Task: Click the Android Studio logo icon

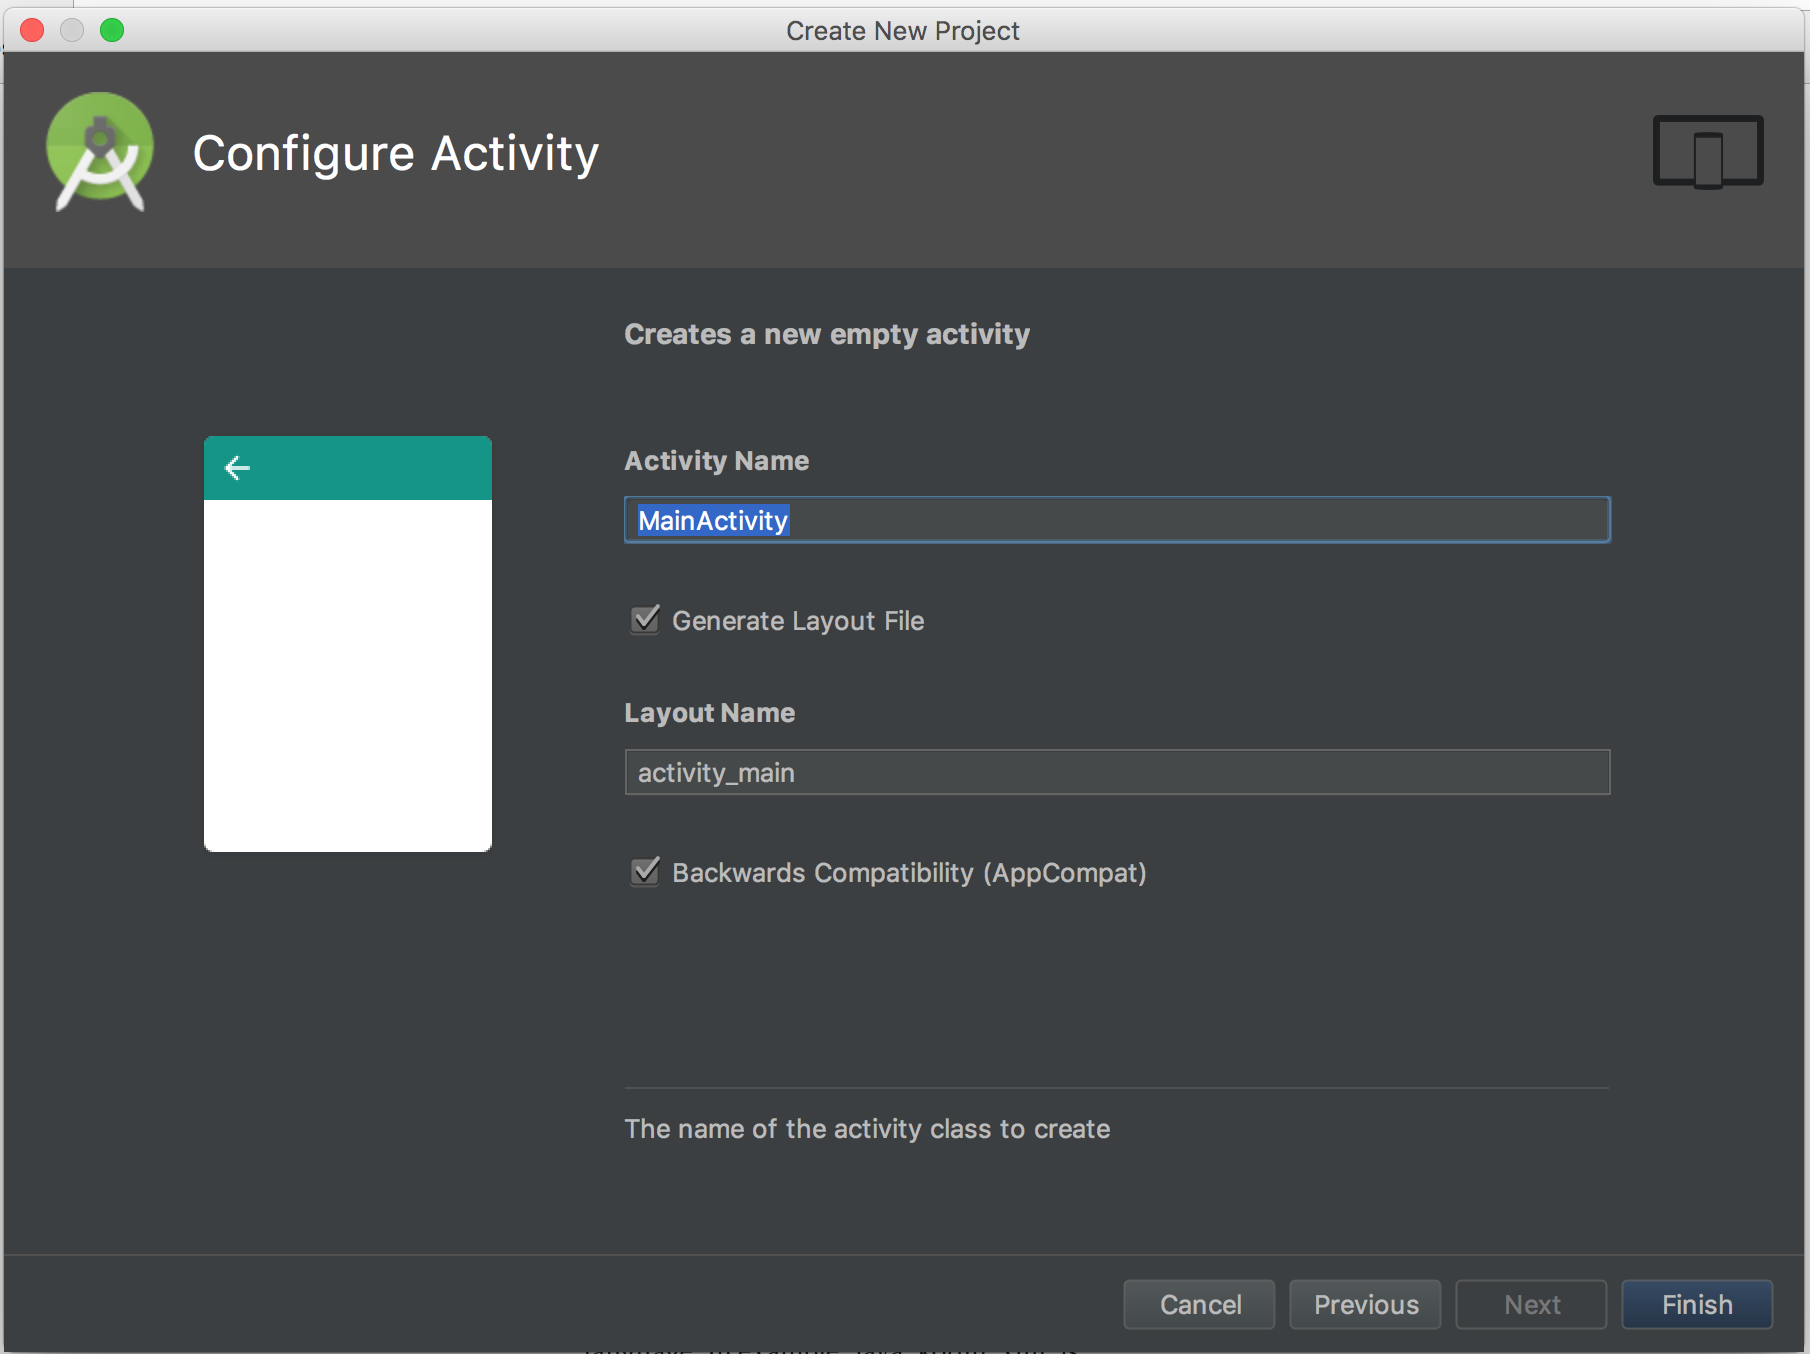Action: pos(100,152)
